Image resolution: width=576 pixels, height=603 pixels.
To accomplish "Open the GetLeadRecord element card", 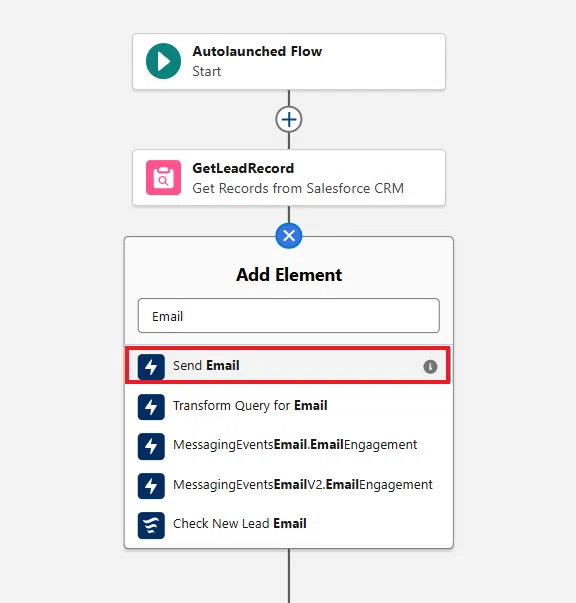I will click(289, 178).
